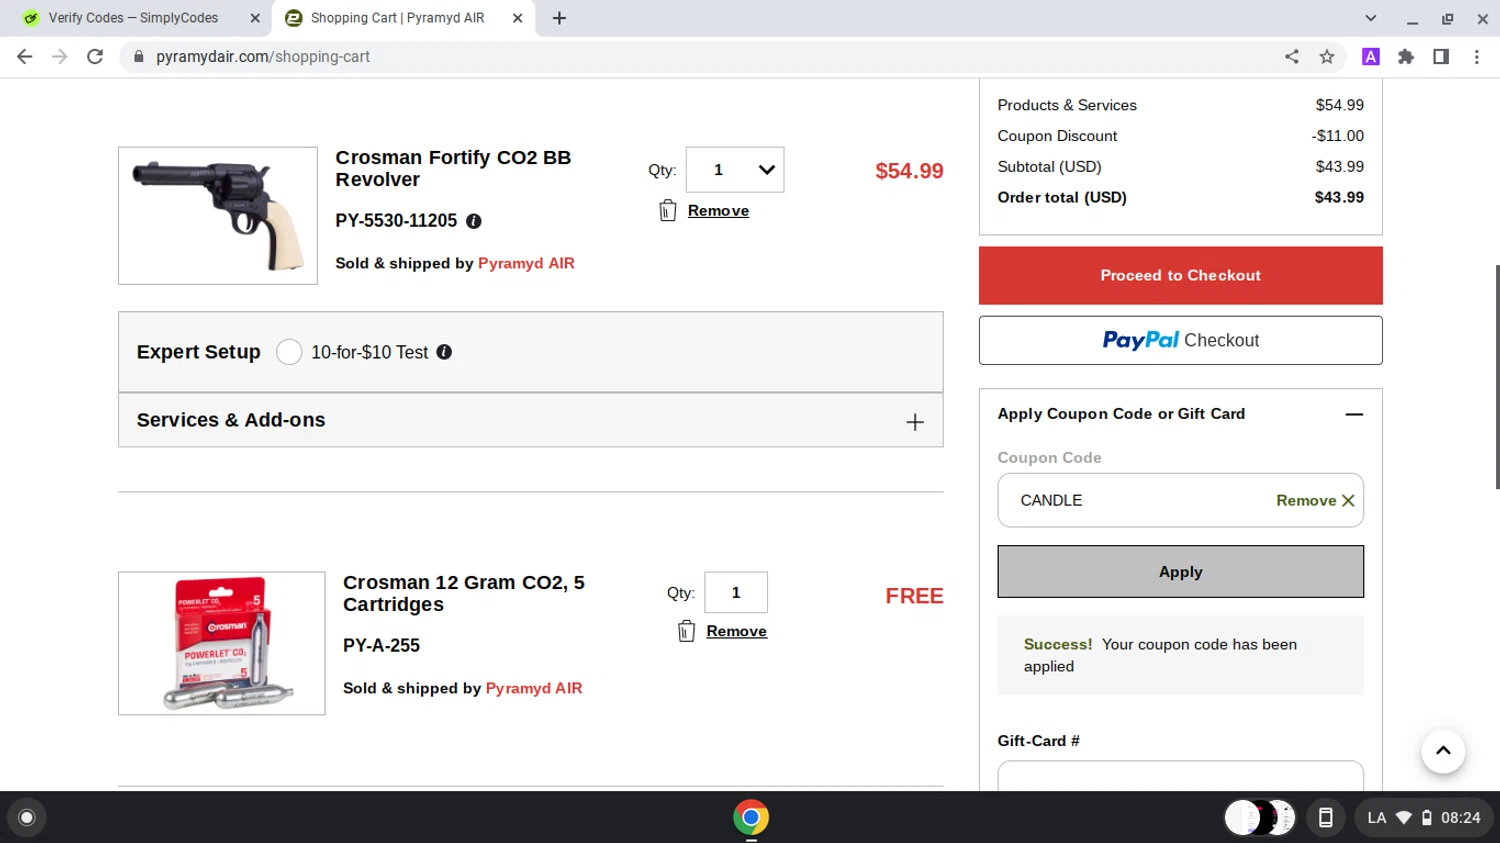Open the extensions puzzle icon
Screen dimensions: 1500x843
tap(1406, 57)
